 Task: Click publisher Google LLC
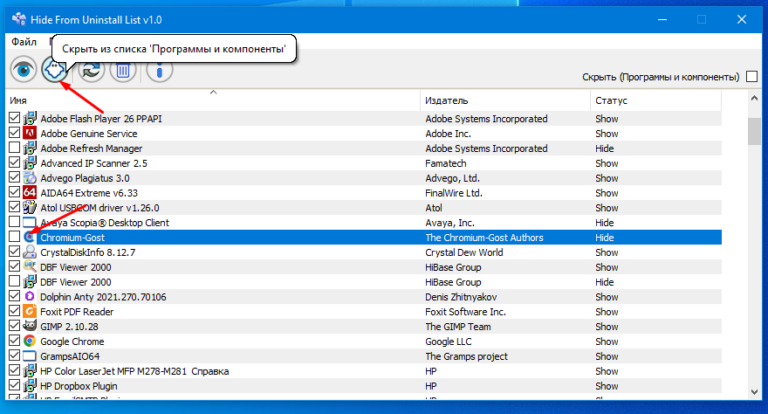448,341
